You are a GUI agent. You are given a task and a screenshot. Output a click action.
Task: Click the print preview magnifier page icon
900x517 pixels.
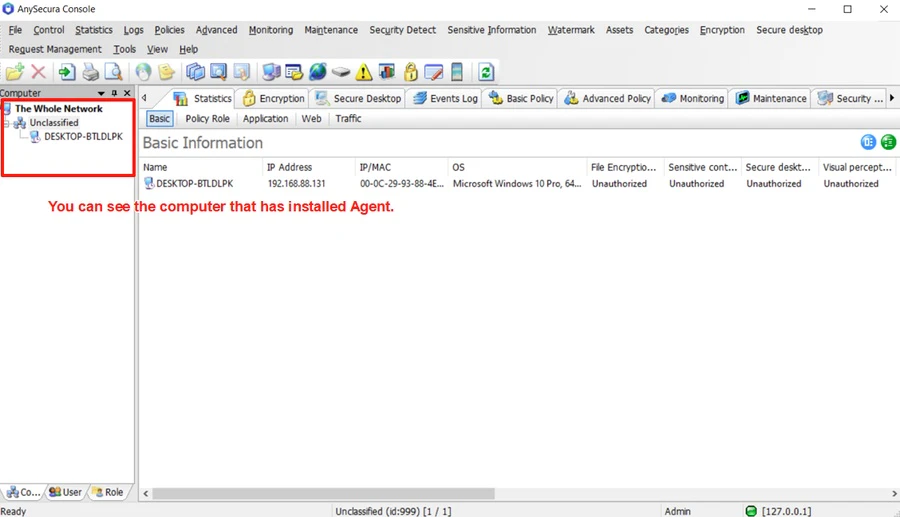[114, 72]
